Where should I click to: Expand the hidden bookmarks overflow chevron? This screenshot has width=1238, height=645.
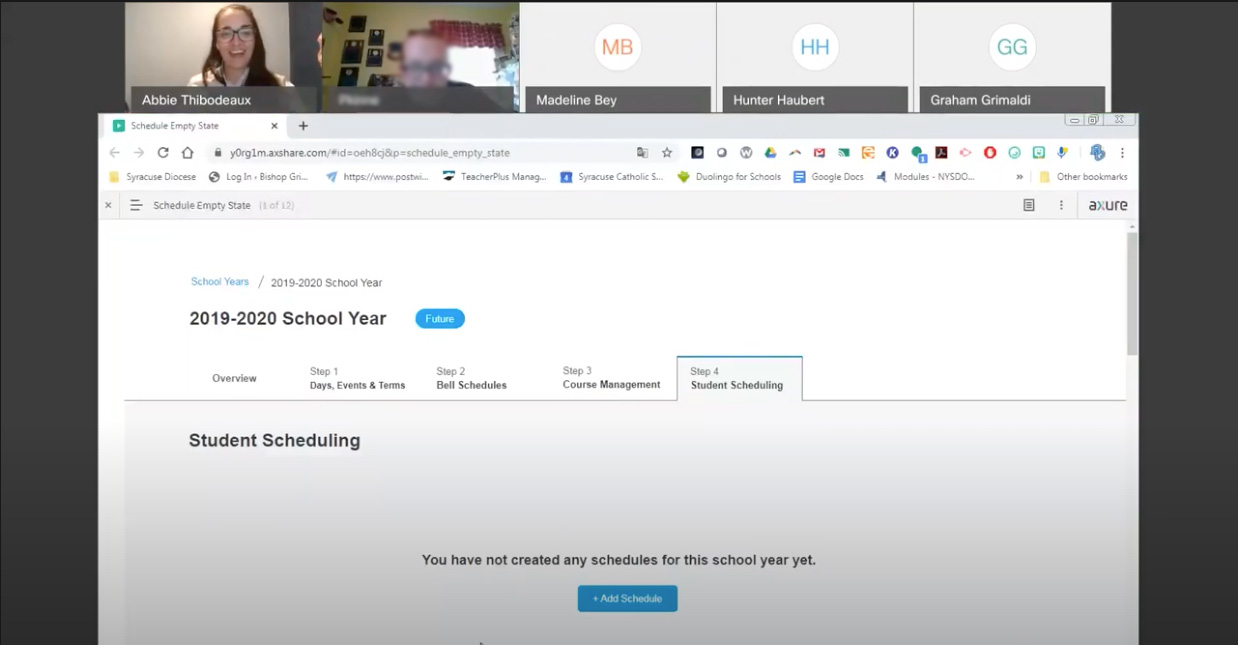pos(1019,177)
